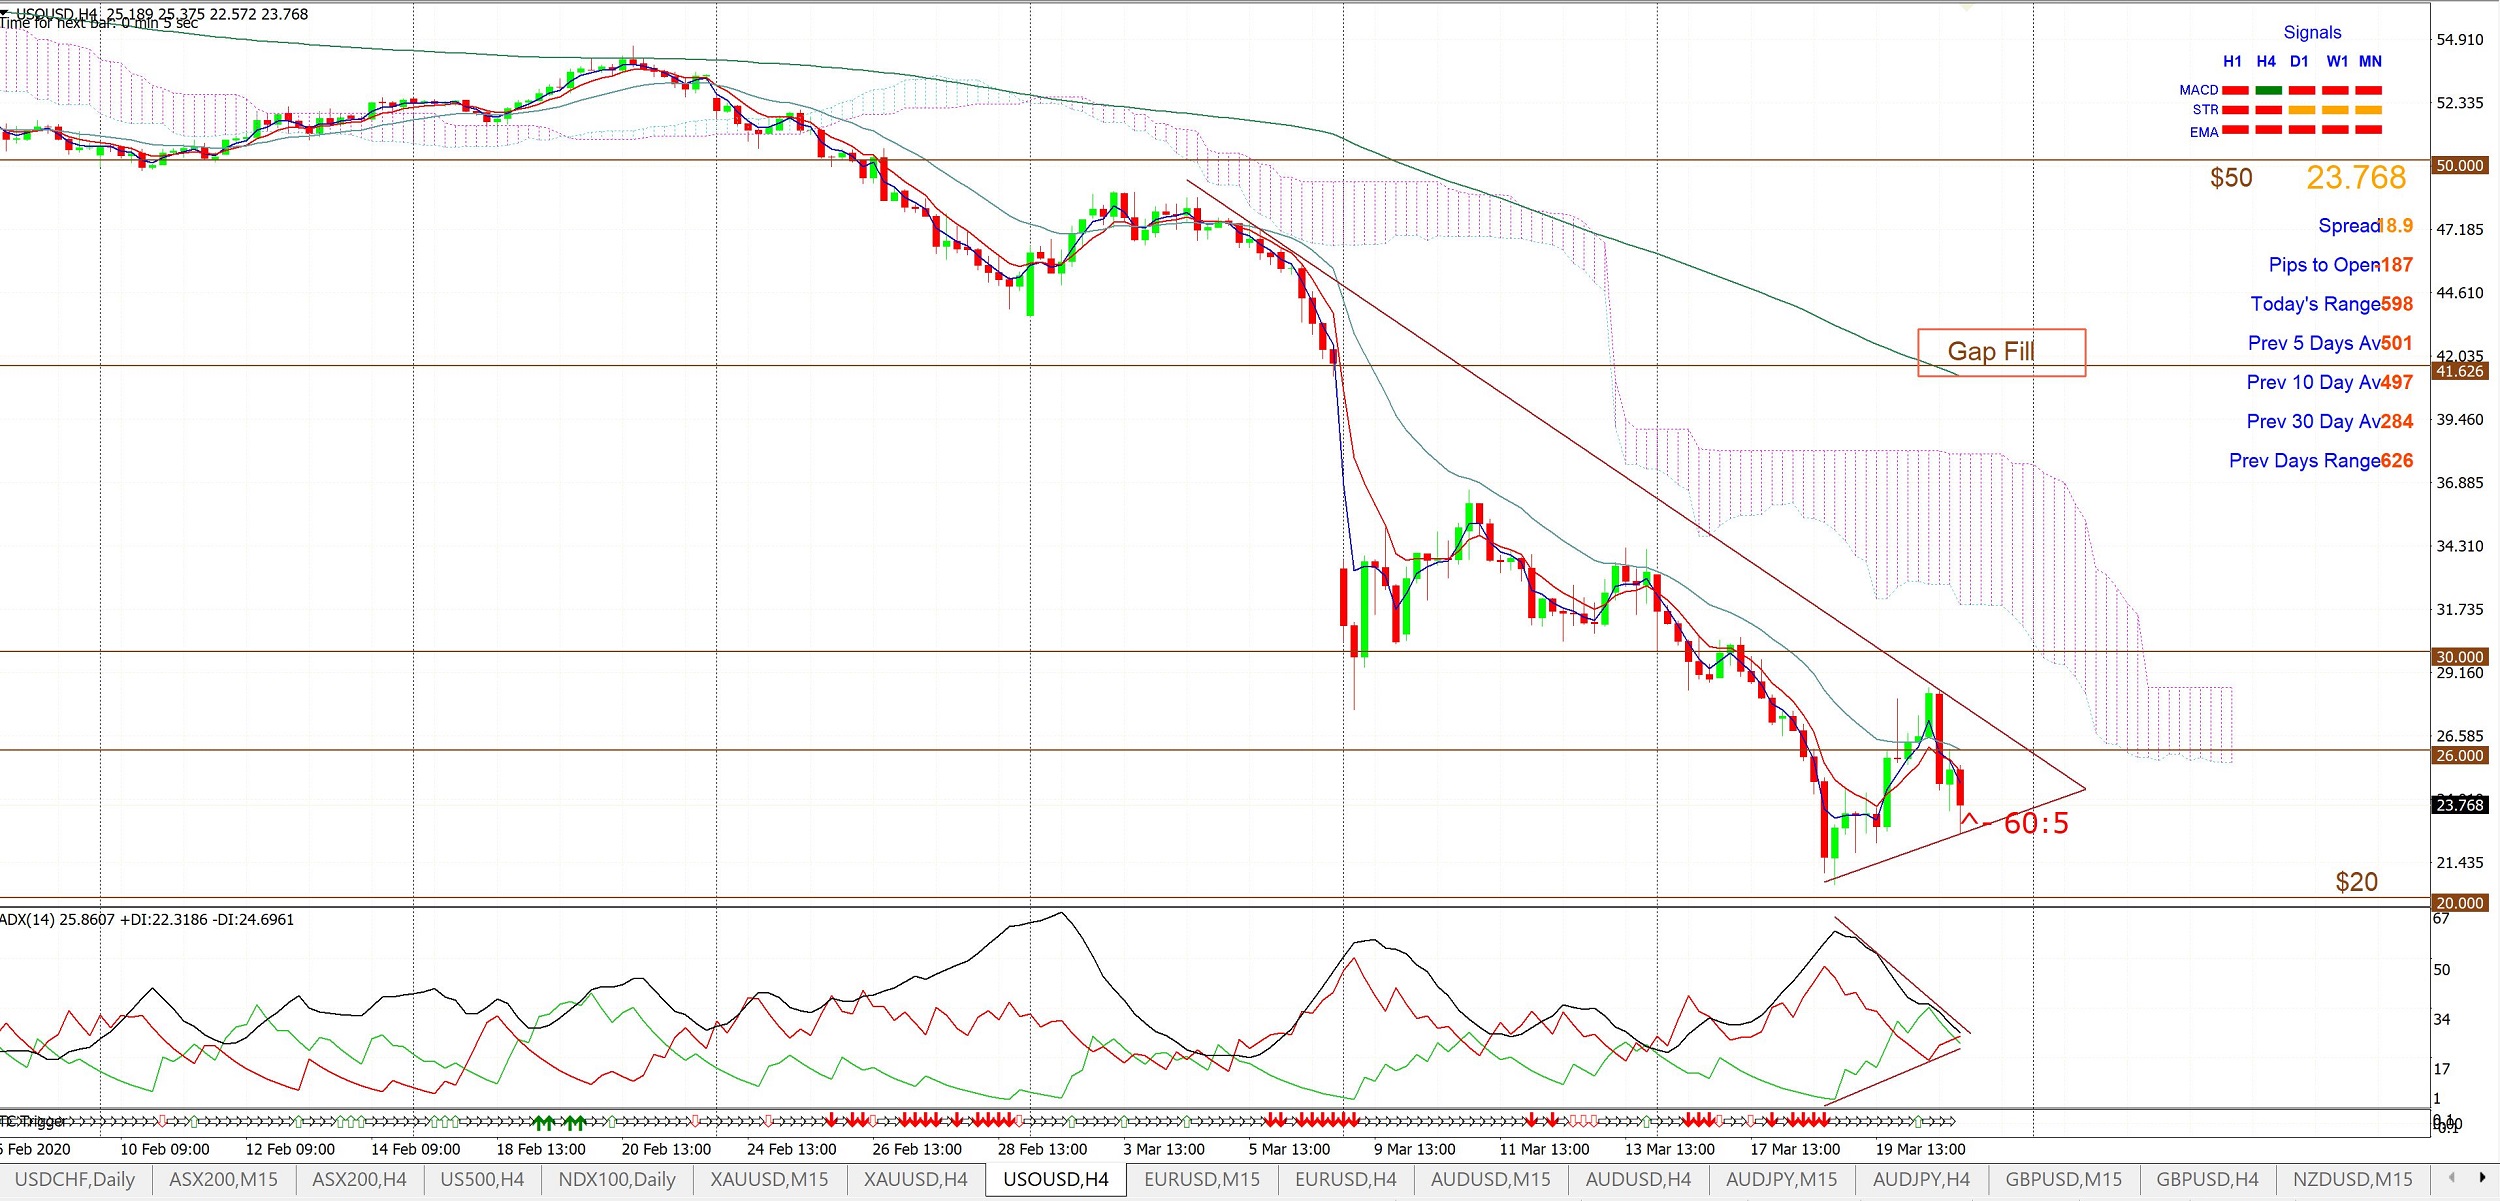Click the ADX(14) indicator label
This screenshot has width=2500, height=1201.
coord(147,920)
